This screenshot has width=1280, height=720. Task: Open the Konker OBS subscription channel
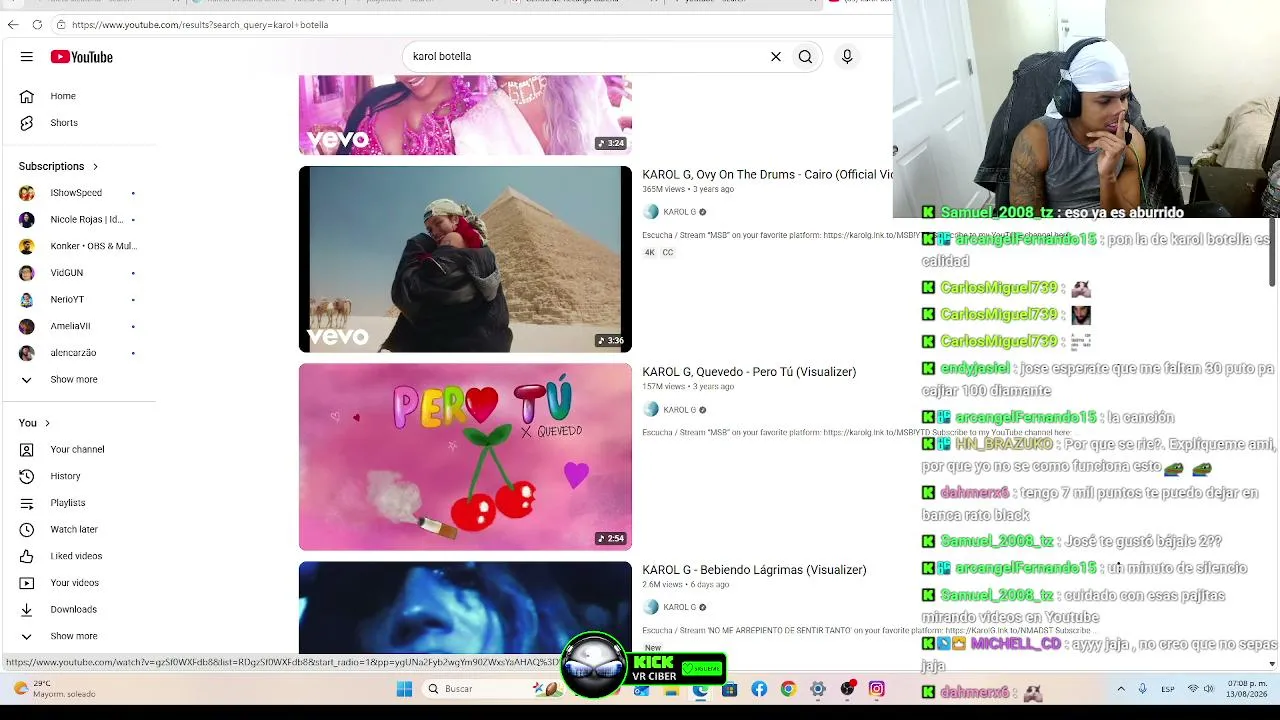point(78,246)
